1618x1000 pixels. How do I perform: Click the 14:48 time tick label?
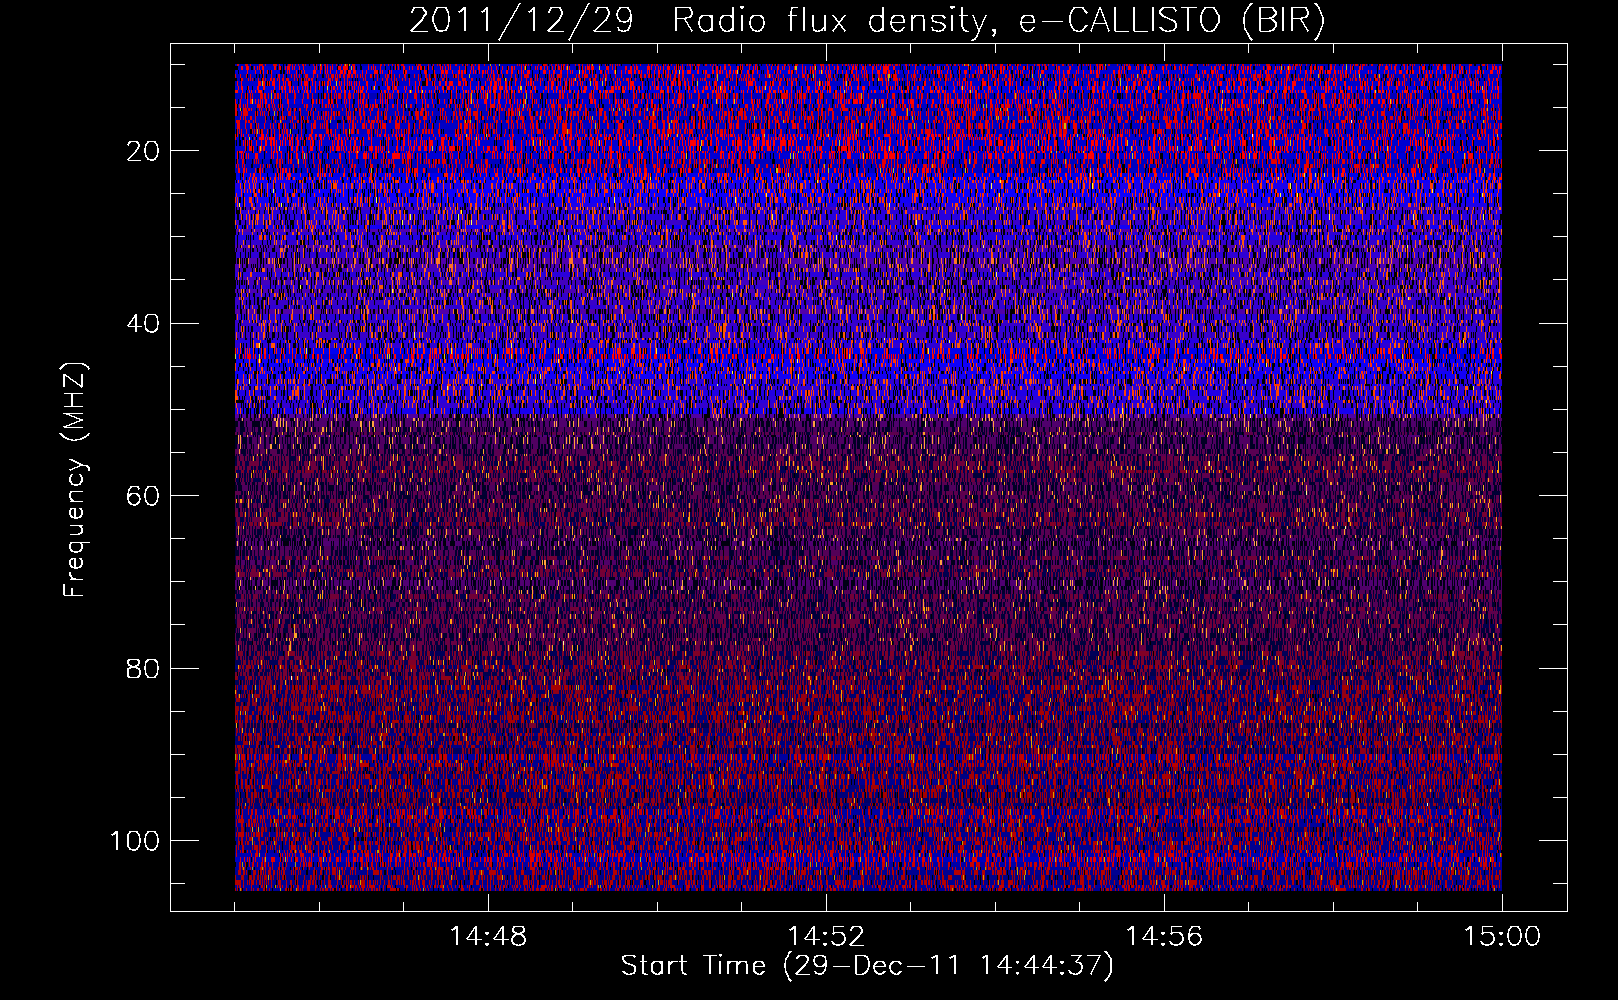click(x=488, y=937)
